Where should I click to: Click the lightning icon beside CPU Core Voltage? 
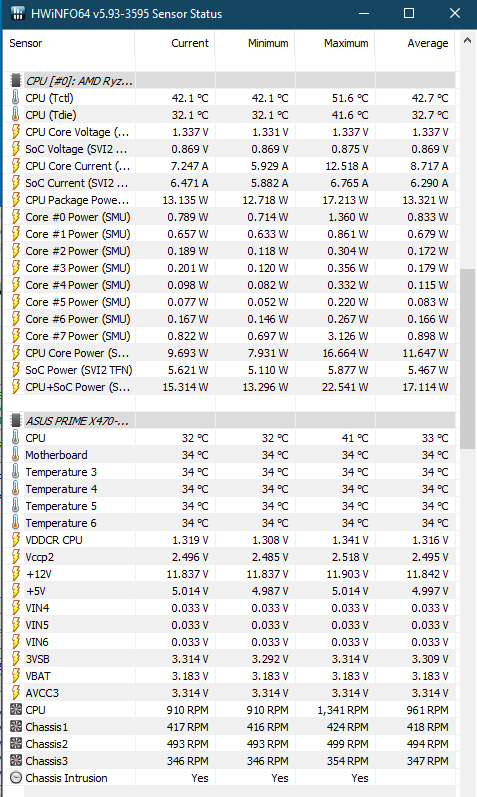(x=16, y=132)
